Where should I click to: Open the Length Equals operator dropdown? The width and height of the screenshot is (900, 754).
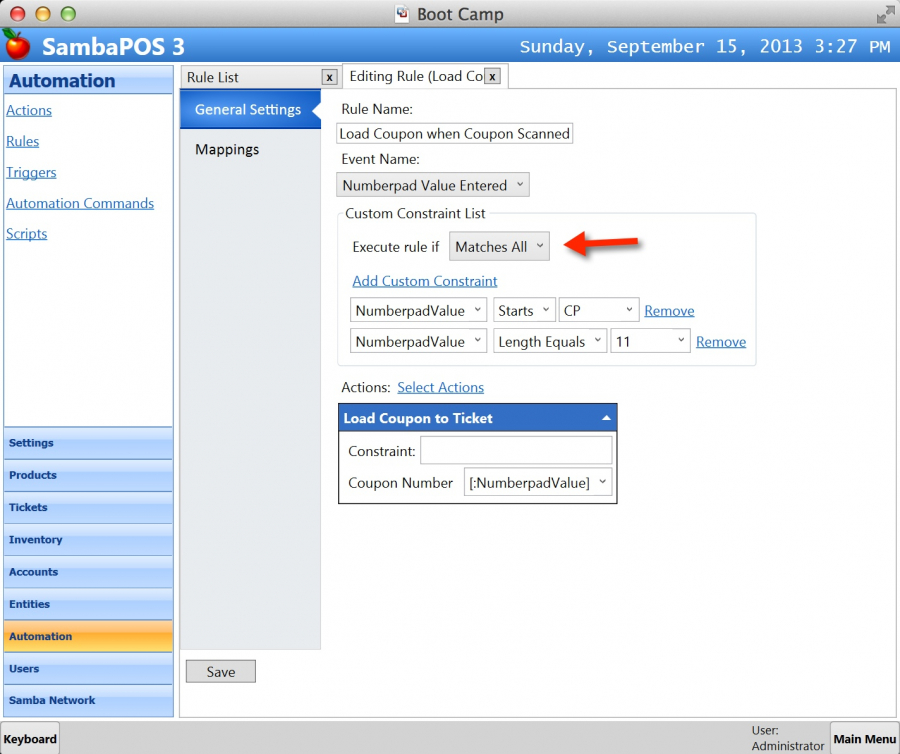click(550, 342)
